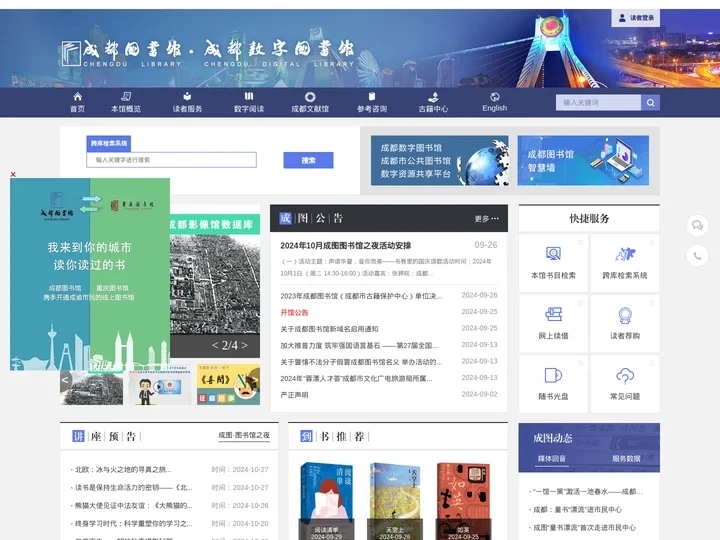Open the 本馆概览 nav menu
Image resolution: width=720 pixels, height=540 pixels.
coord(125,102)
